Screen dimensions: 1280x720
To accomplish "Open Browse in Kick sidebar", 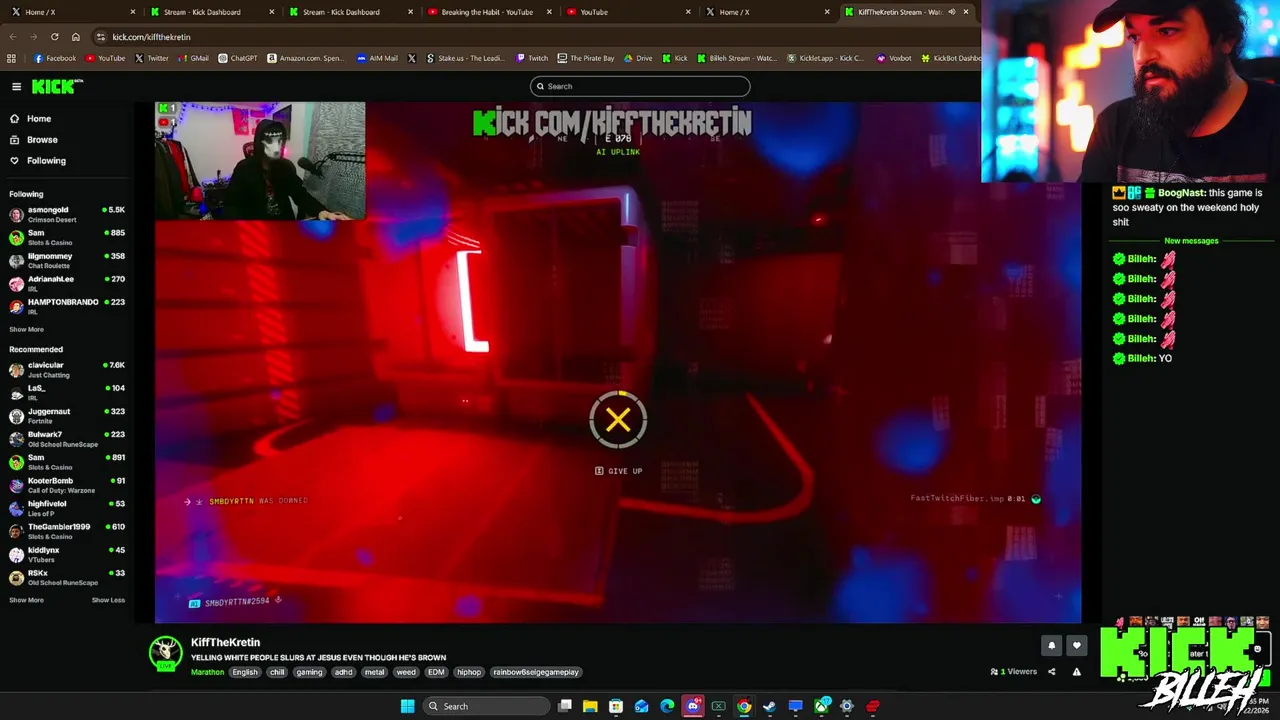I will pyautogui.click(x=42, y=140).
